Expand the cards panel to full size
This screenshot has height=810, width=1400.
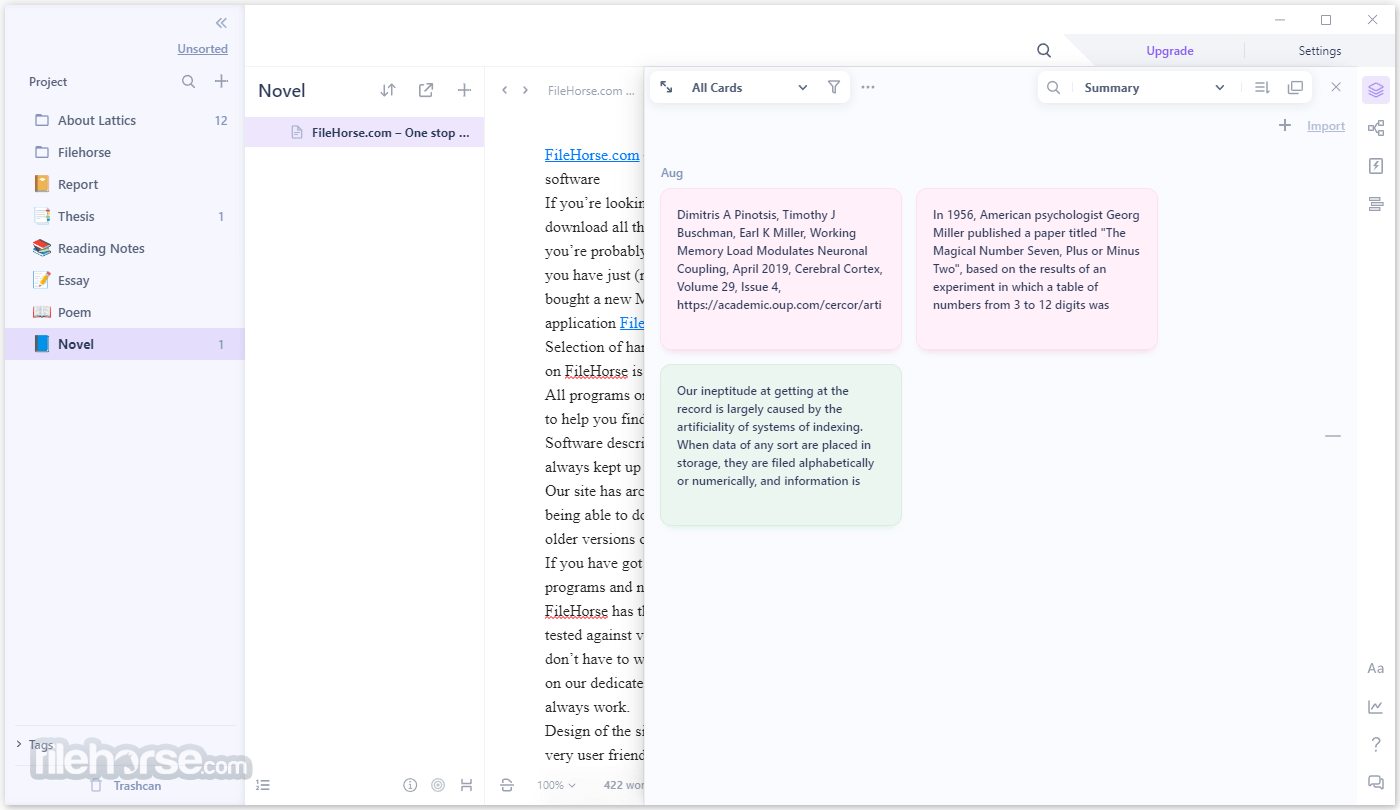667,88
